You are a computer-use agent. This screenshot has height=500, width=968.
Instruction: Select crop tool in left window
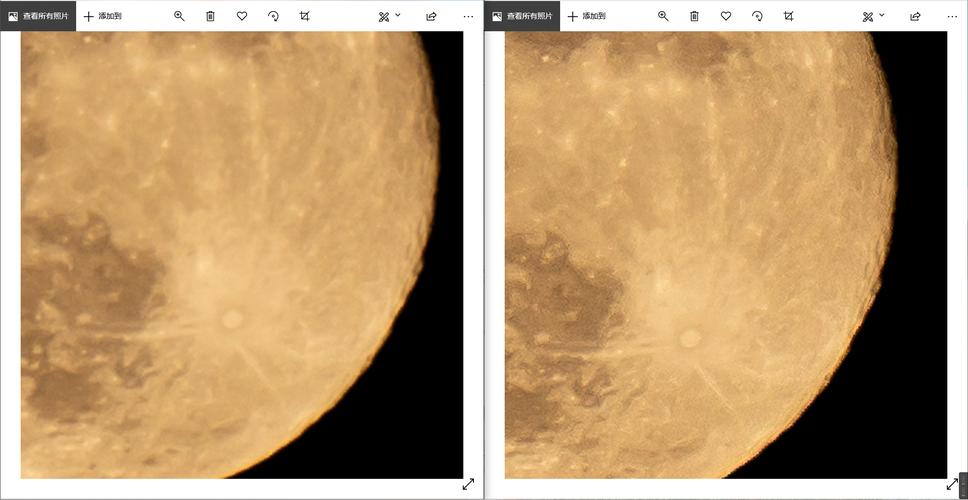[x=304, y=16]
